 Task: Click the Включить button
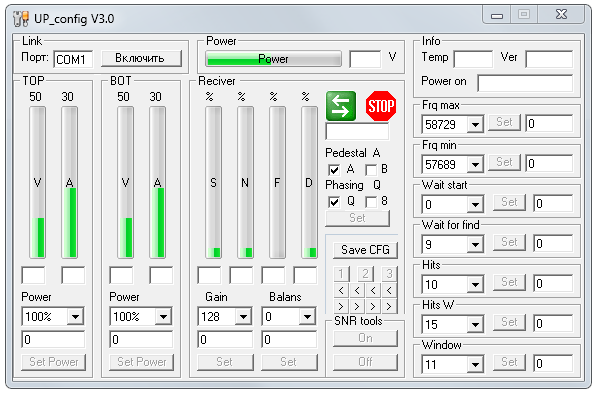(141, 58)
